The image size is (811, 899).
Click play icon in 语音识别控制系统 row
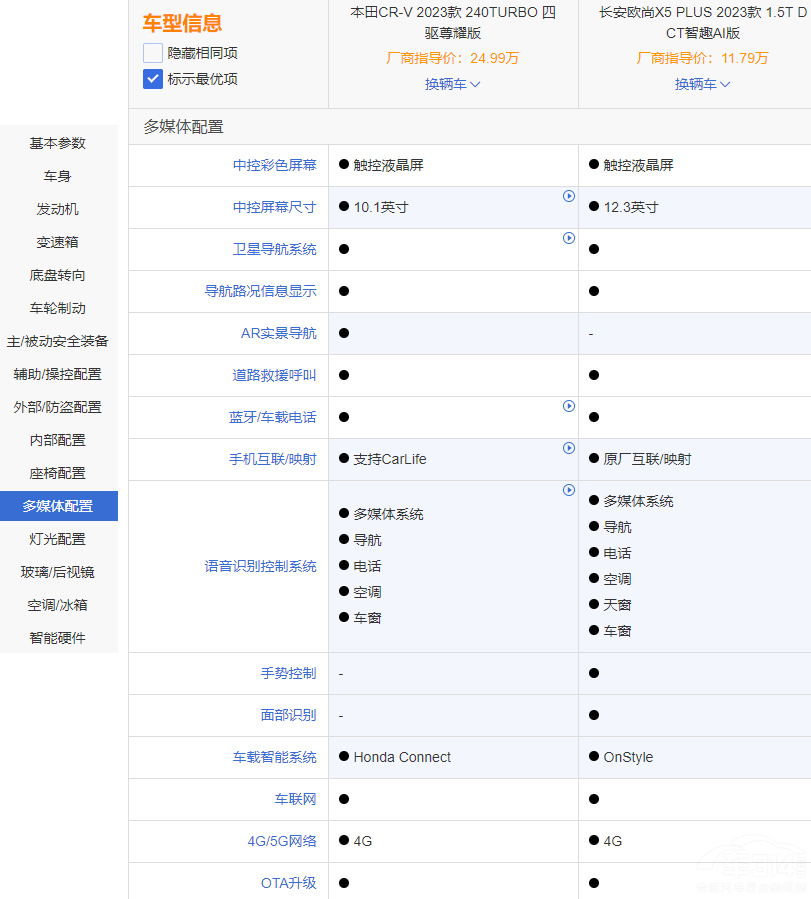coord(569,490)
